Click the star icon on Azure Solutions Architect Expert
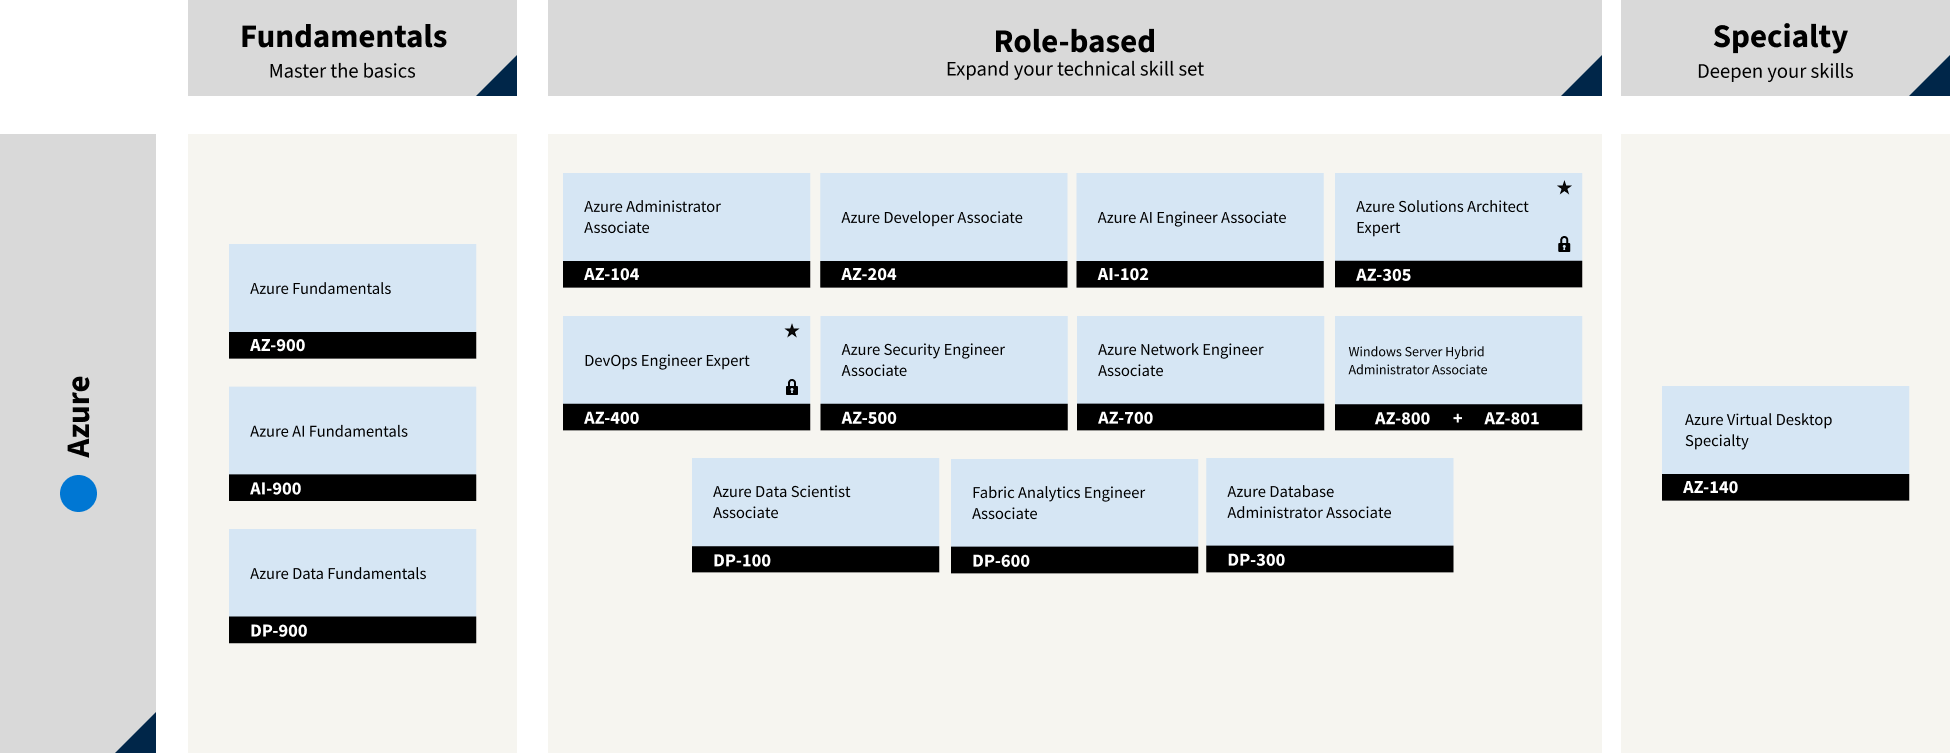Screen dimensions: 1950x753 point(1564,188)
